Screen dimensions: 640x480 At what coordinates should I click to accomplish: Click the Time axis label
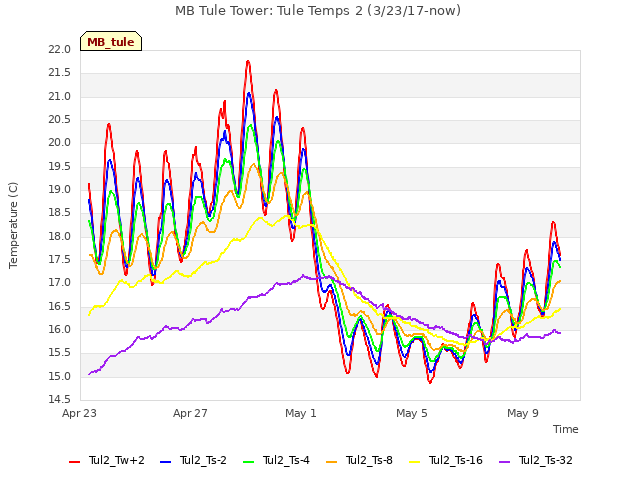pos(566,429)
